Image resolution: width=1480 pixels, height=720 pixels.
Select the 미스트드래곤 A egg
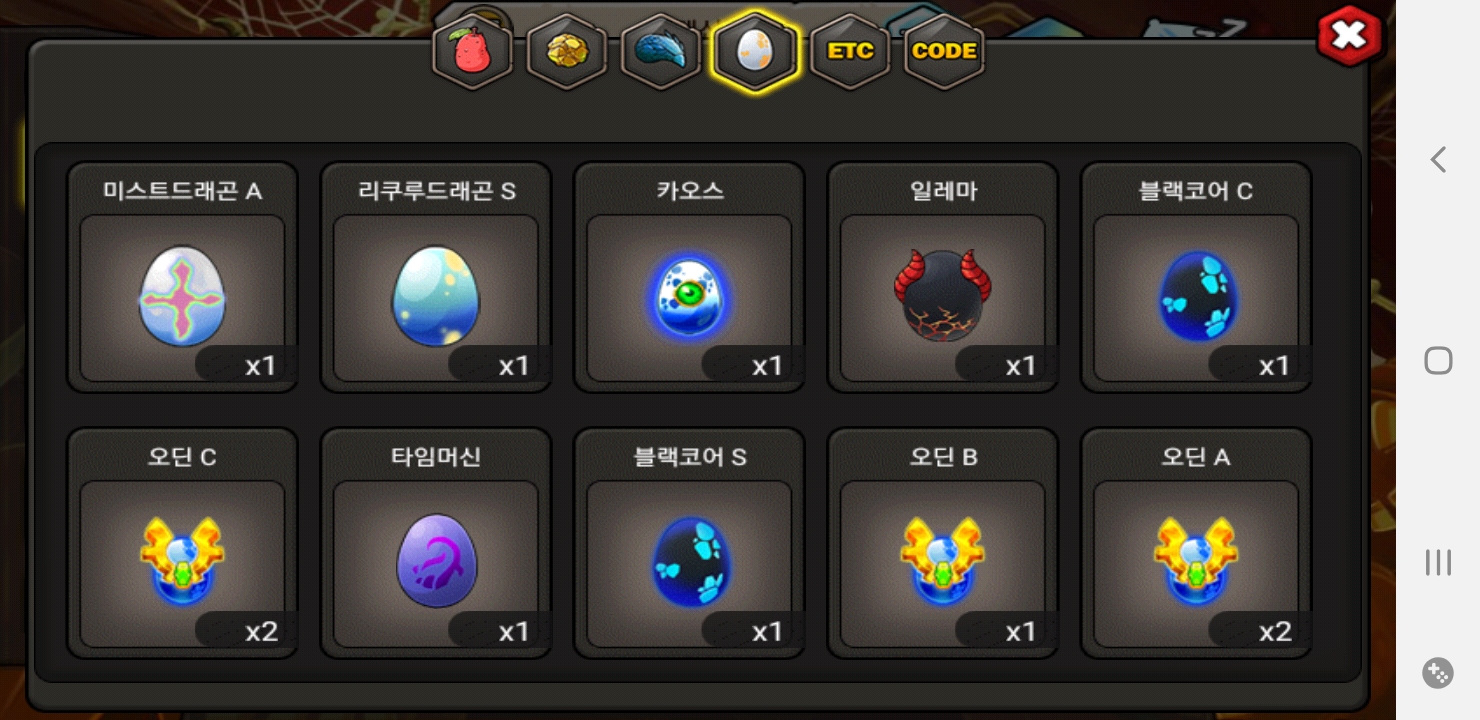[182, 277]
